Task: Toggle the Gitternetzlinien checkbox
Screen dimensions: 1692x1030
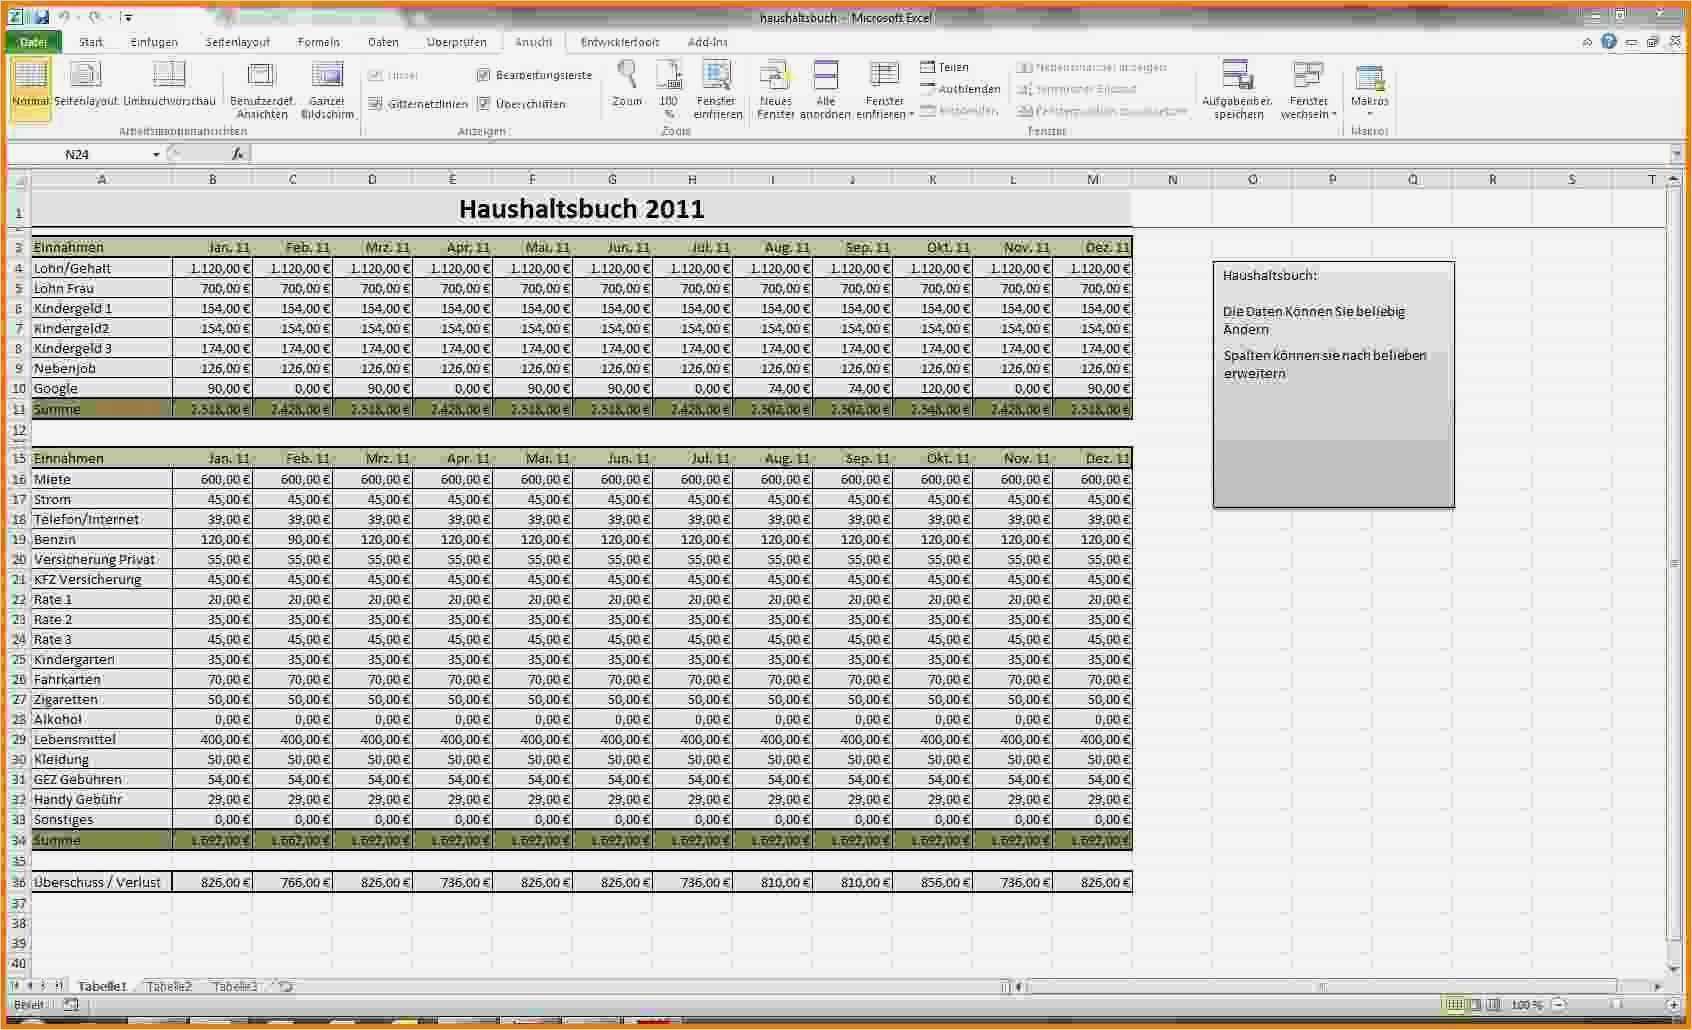Action: pyautogui.click(x=375, y=104)
